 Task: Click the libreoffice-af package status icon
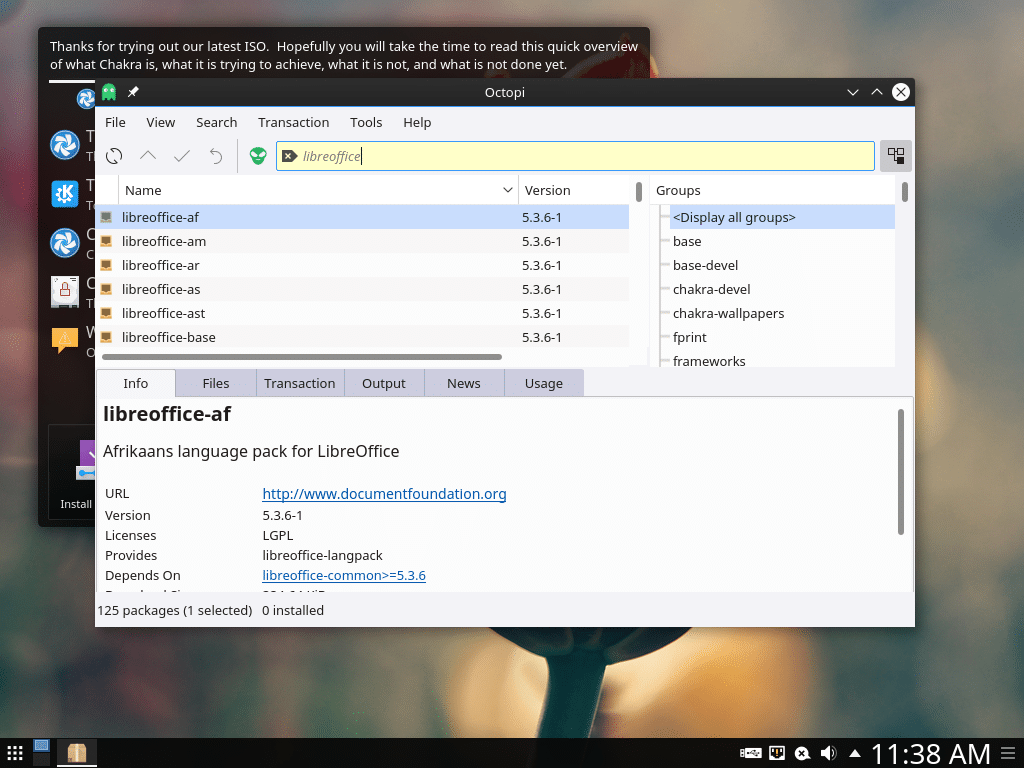click(x=106, y=217)
